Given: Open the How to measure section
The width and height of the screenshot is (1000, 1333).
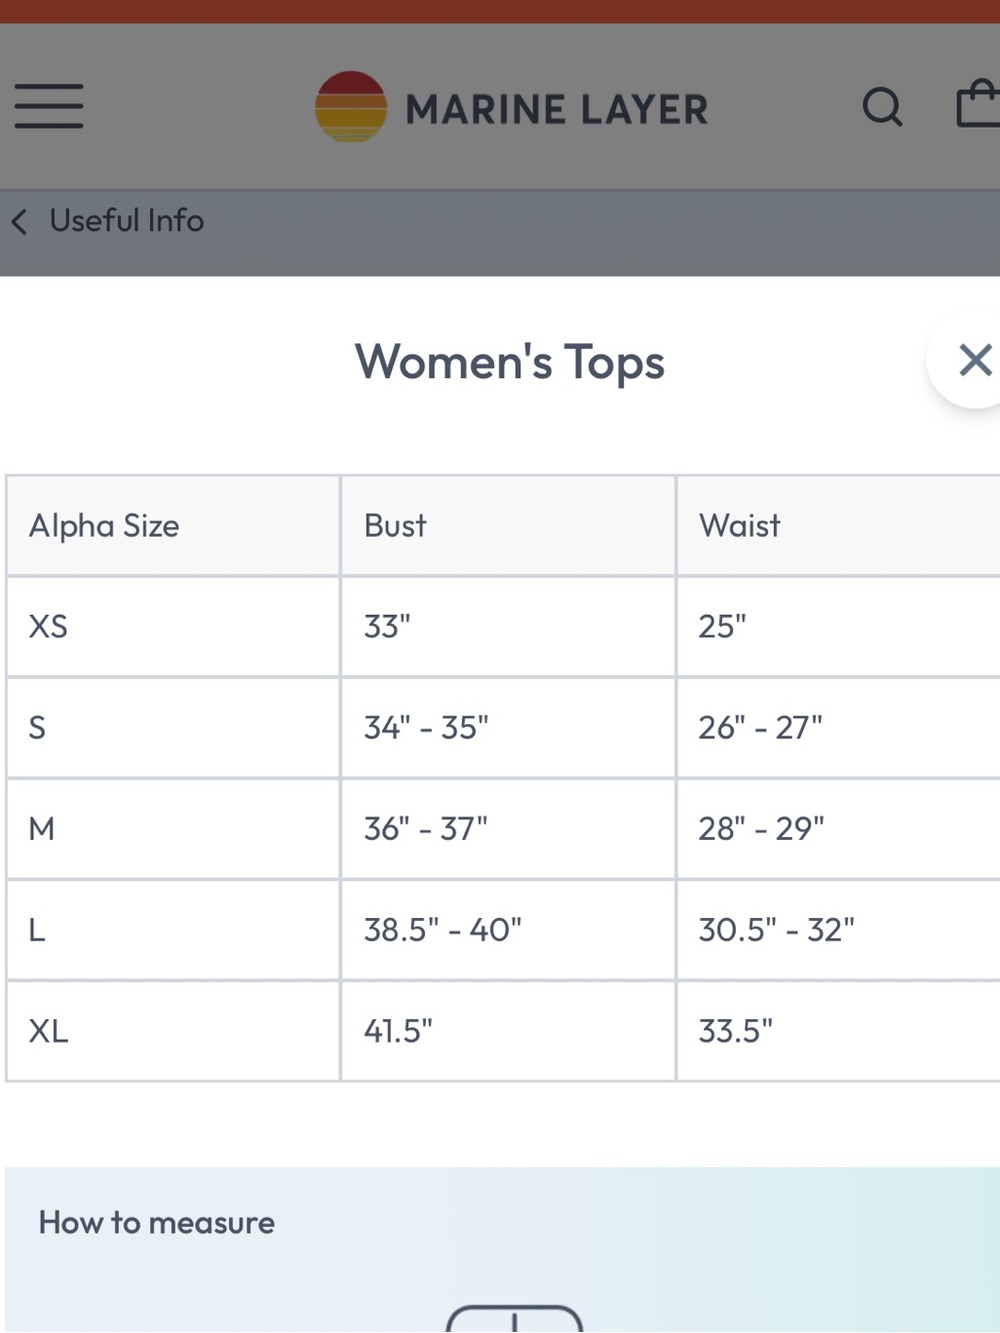Looking at the screenshot, I should (157, 1222).
